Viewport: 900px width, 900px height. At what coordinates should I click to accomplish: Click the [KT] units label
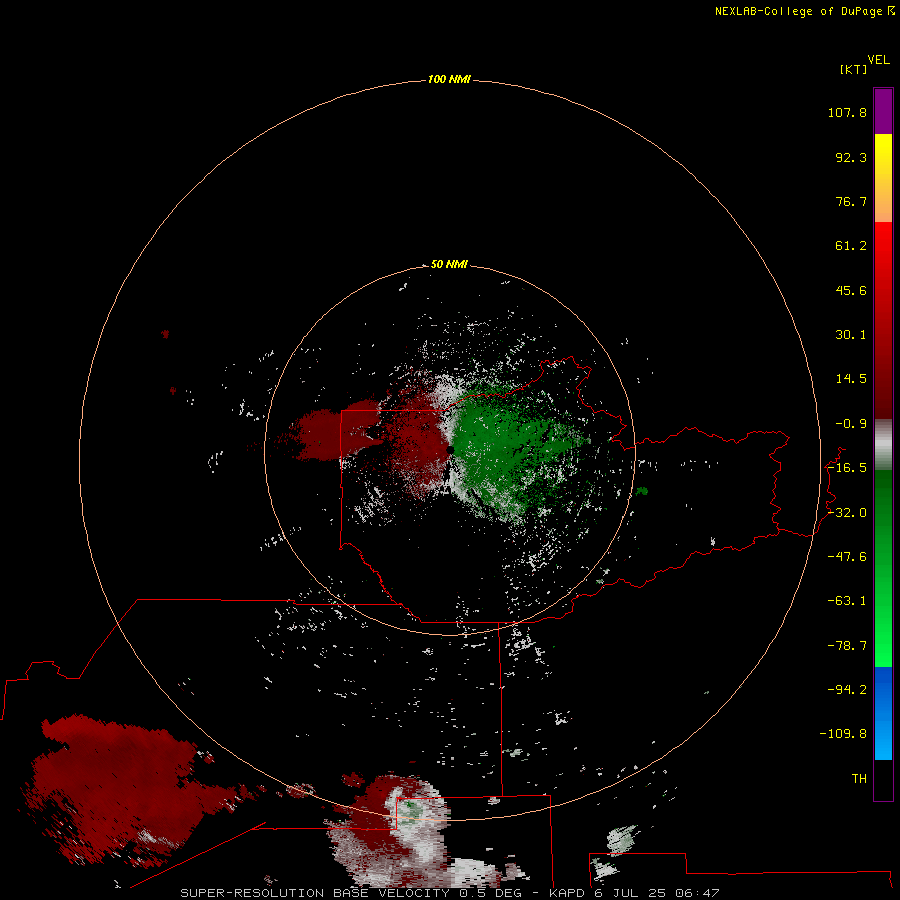[854, 69]
